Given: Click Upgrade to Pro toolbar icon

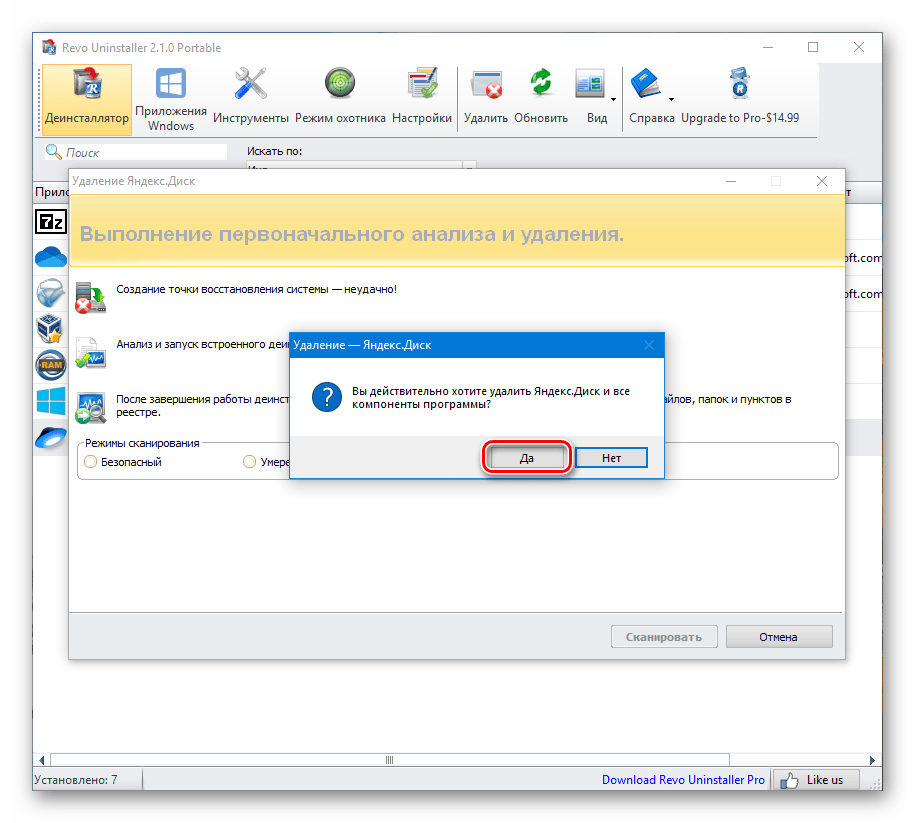Looking at the screenshot, I should (x=739, y=99).
